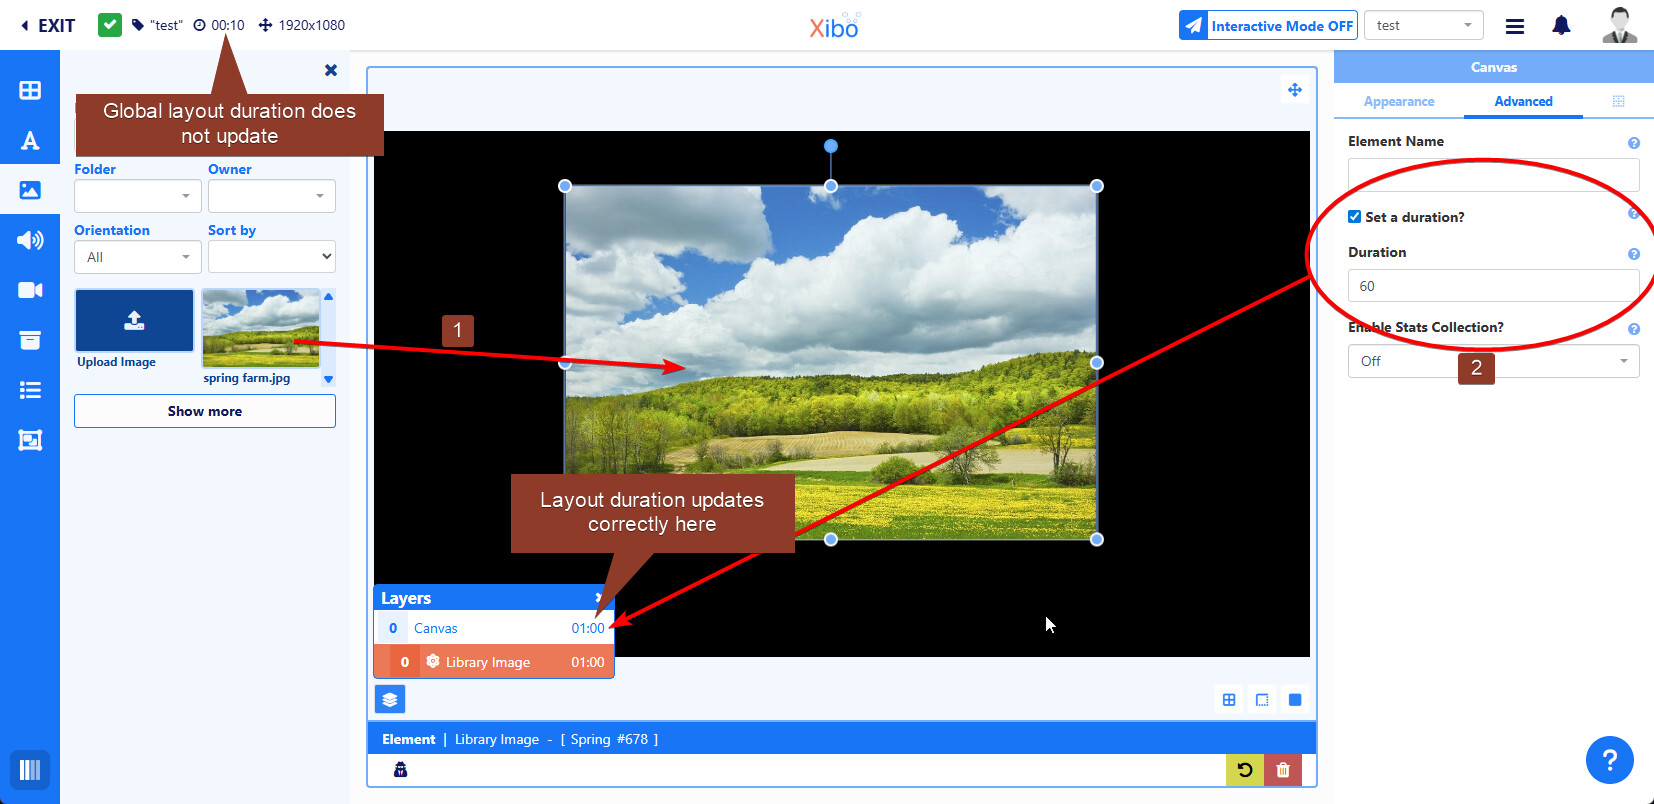This screenshot has width=1654, height=804.
Task: Click the Show more button
Action: (205, 411)
